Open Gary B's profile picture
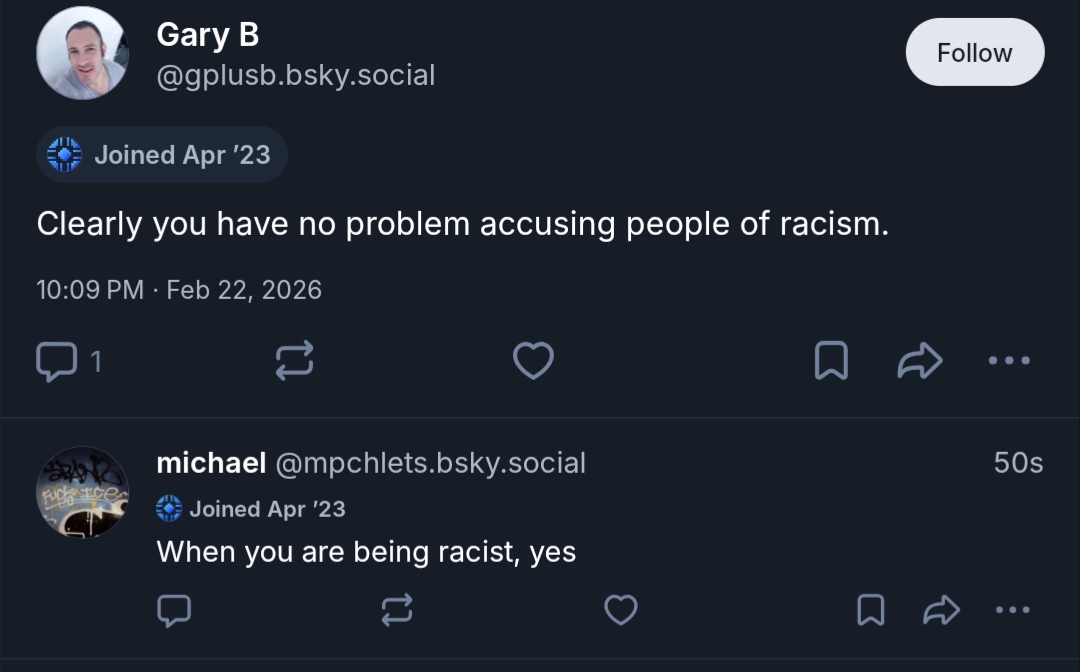This screenshot has height=672, width=1080. tap(82, 54)
